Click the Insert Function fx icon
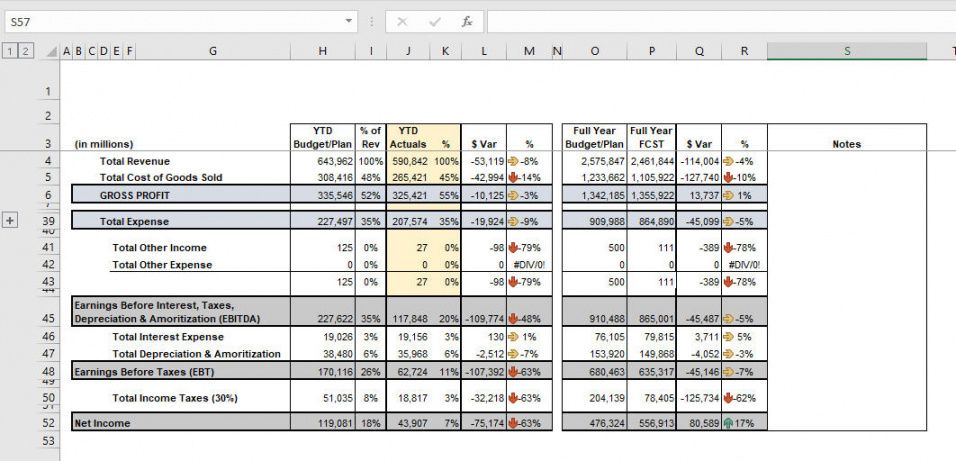Image resolution: width=956 pixels, height=461 pixels. click(x=467, y=22)
